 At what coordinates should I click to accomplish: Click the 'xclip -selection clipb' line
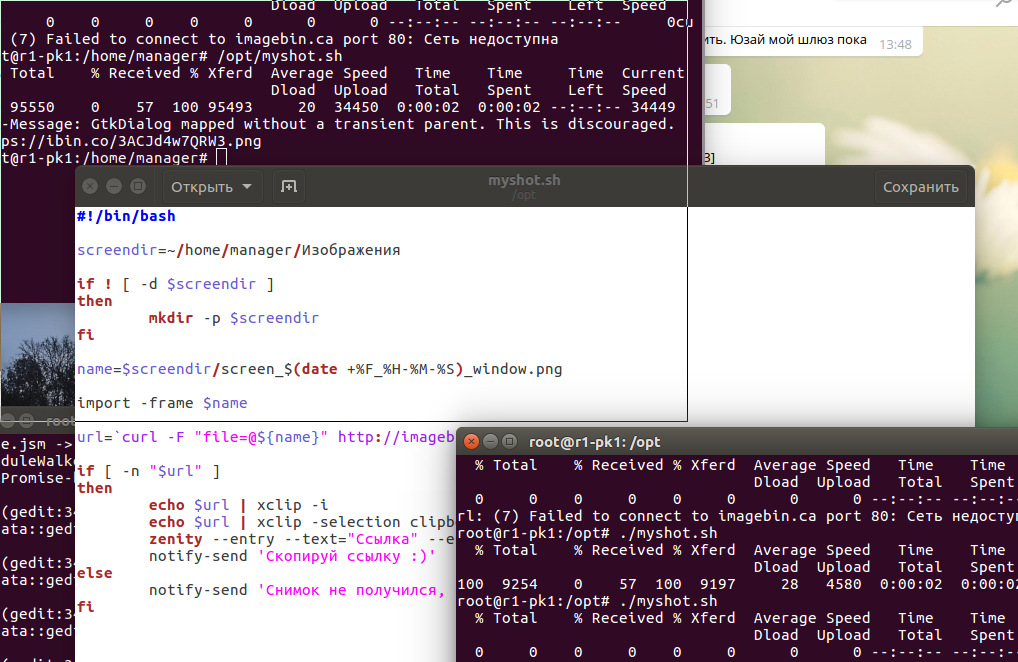pyautogui.click(x=301, y=522)
